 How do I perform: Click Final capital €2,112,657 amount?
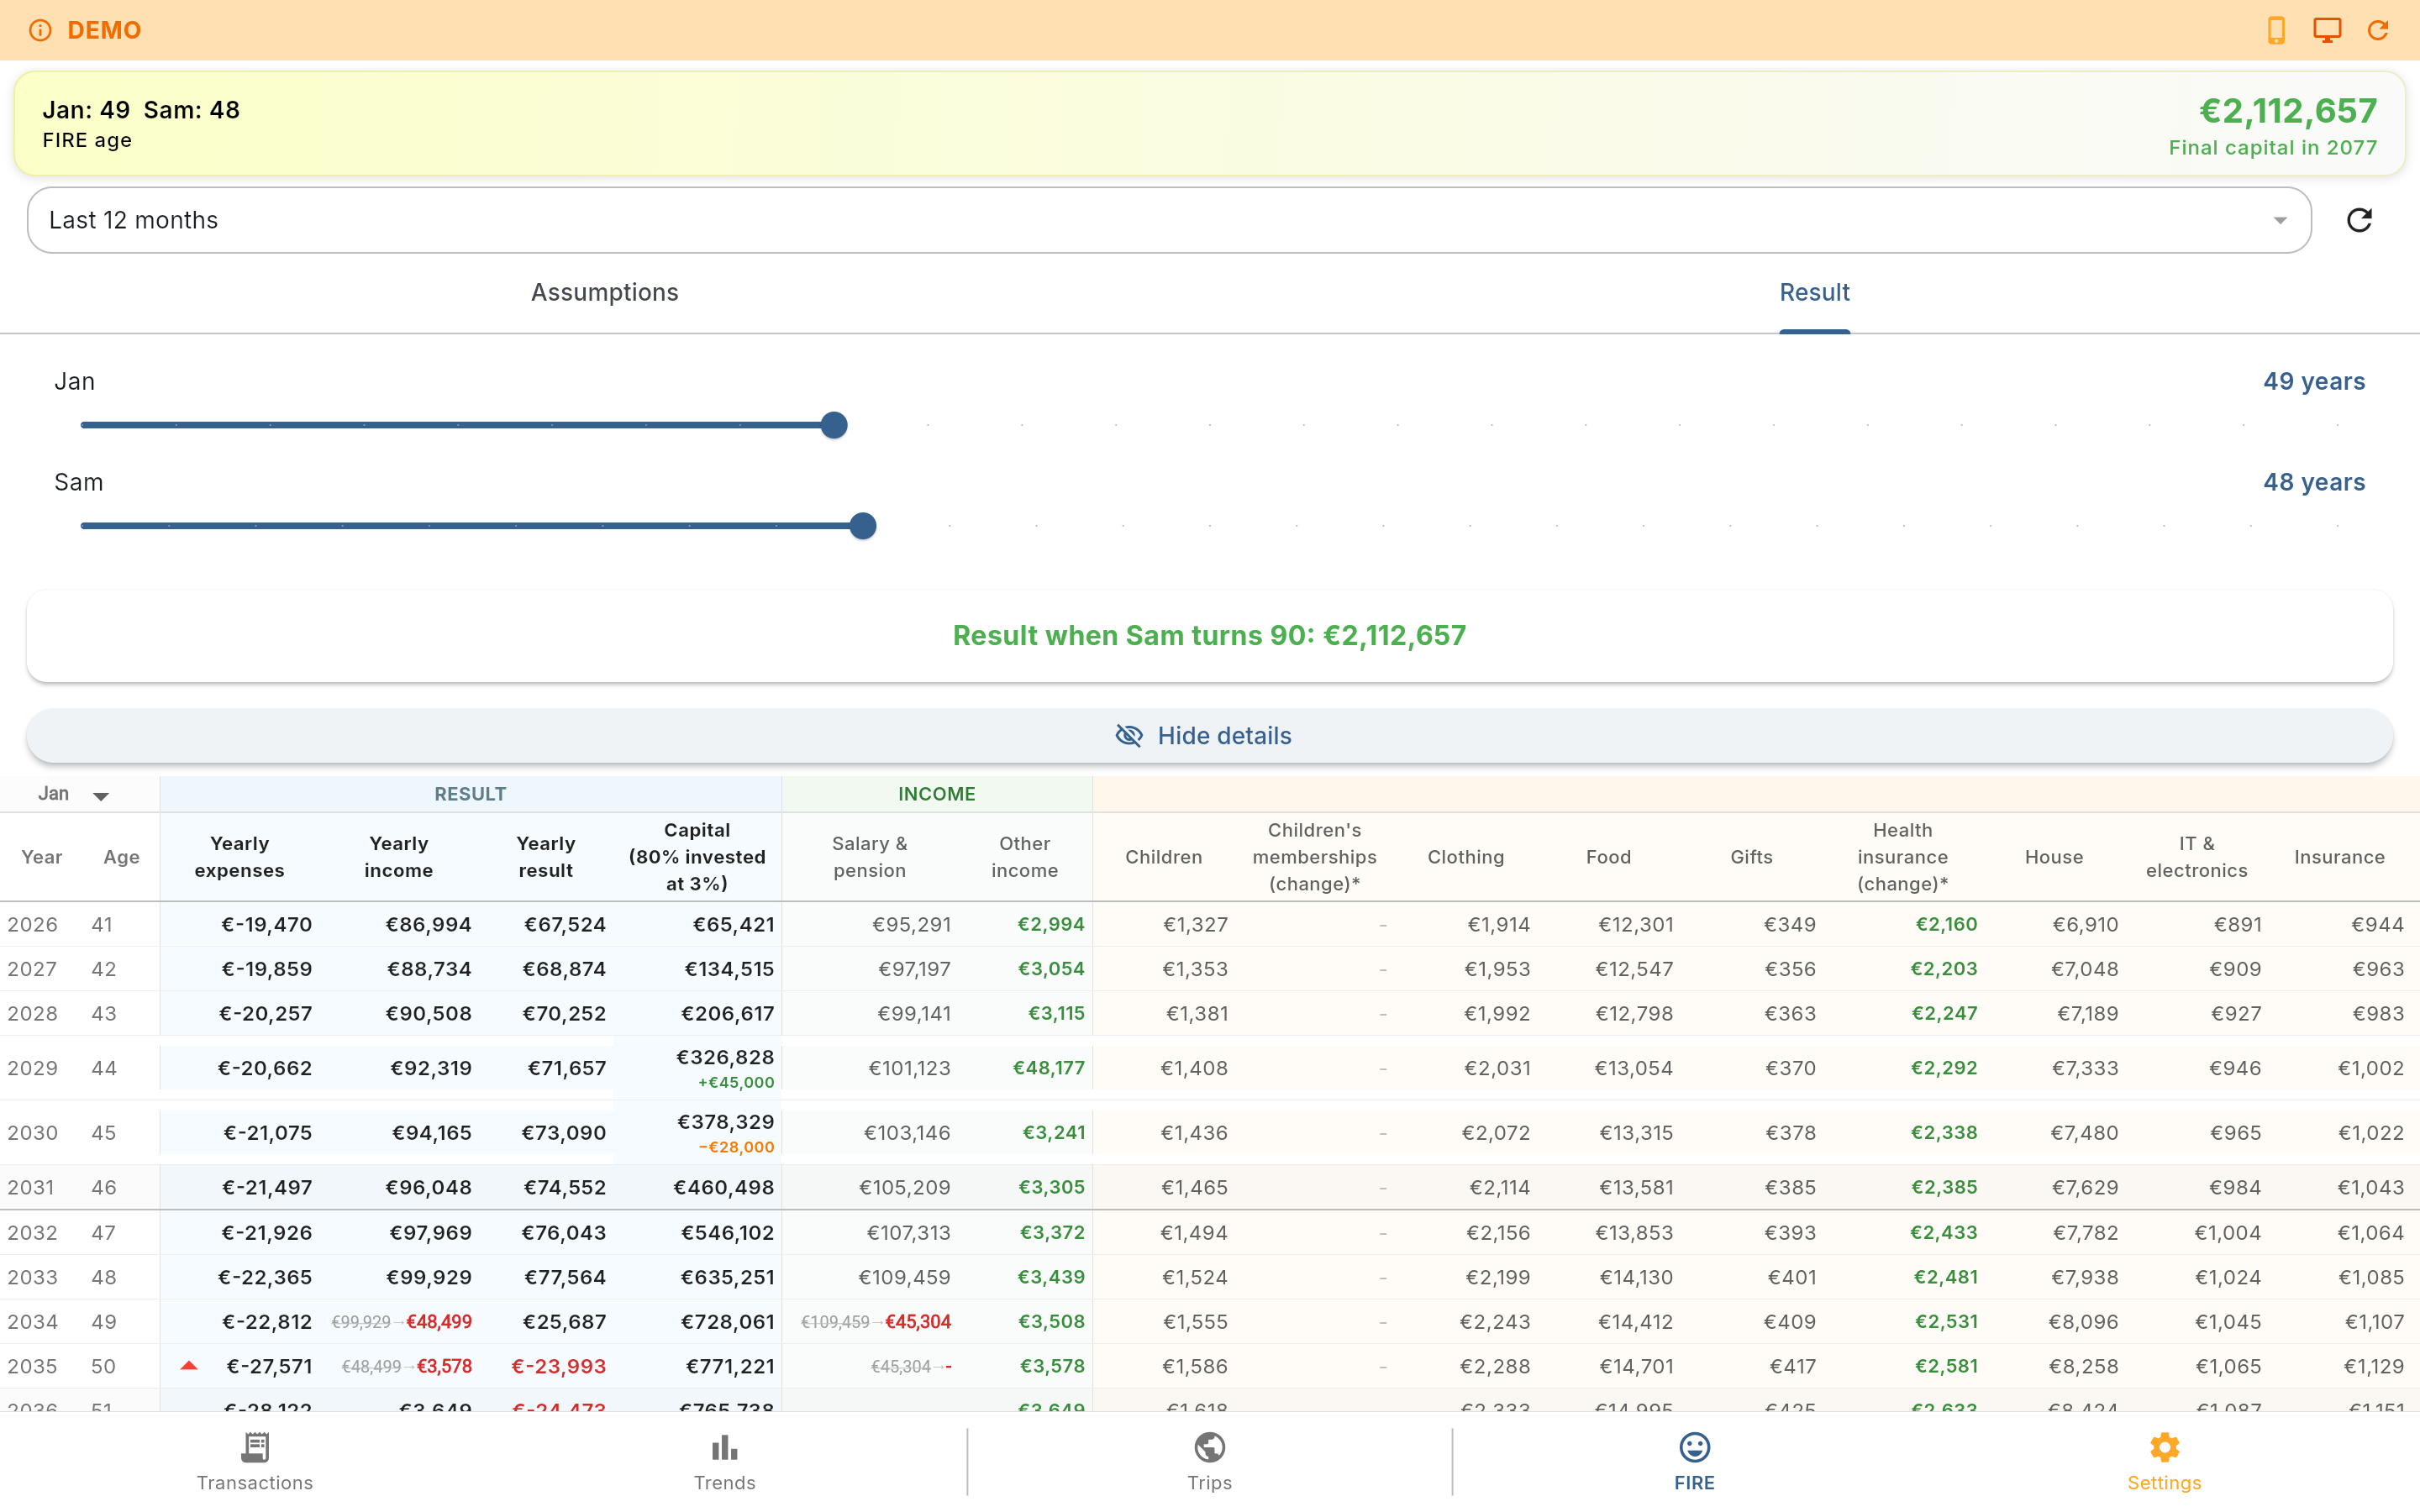(x=2287, y=111)
